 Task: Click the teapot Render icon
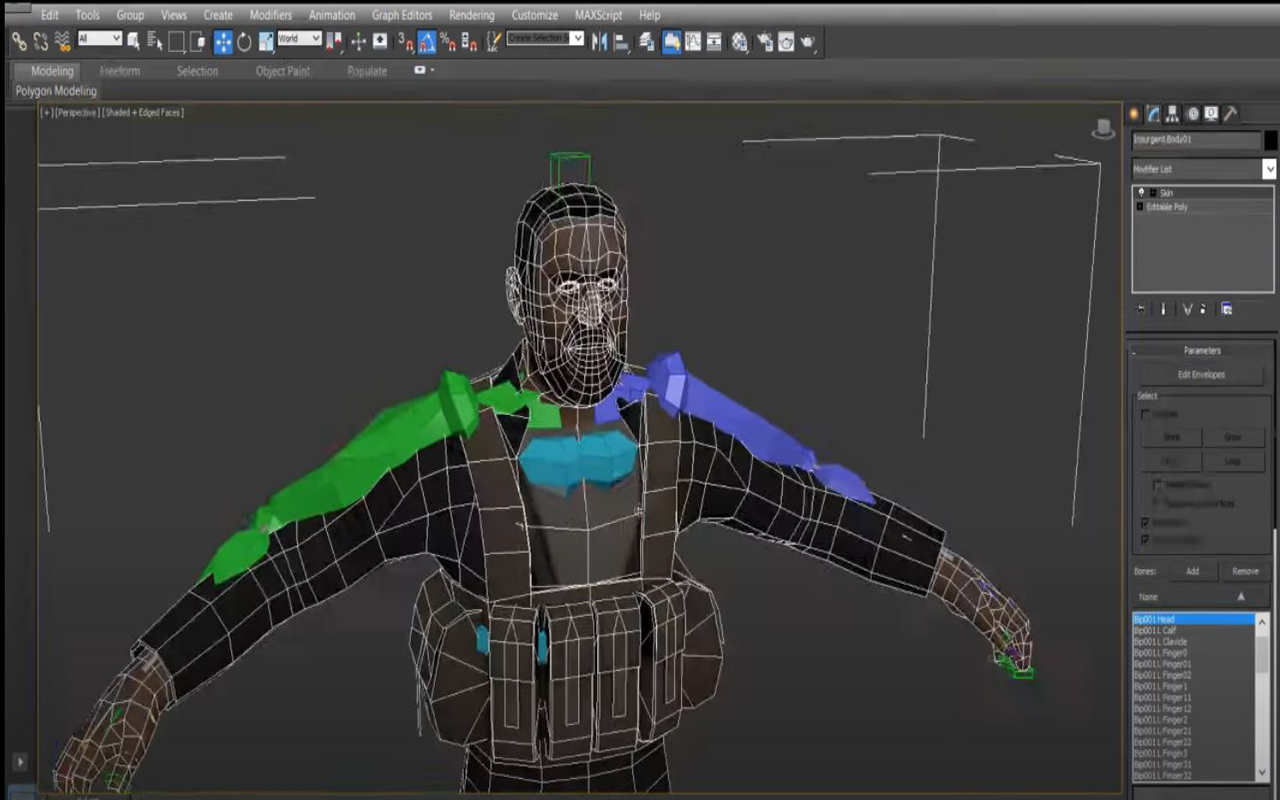808,41
